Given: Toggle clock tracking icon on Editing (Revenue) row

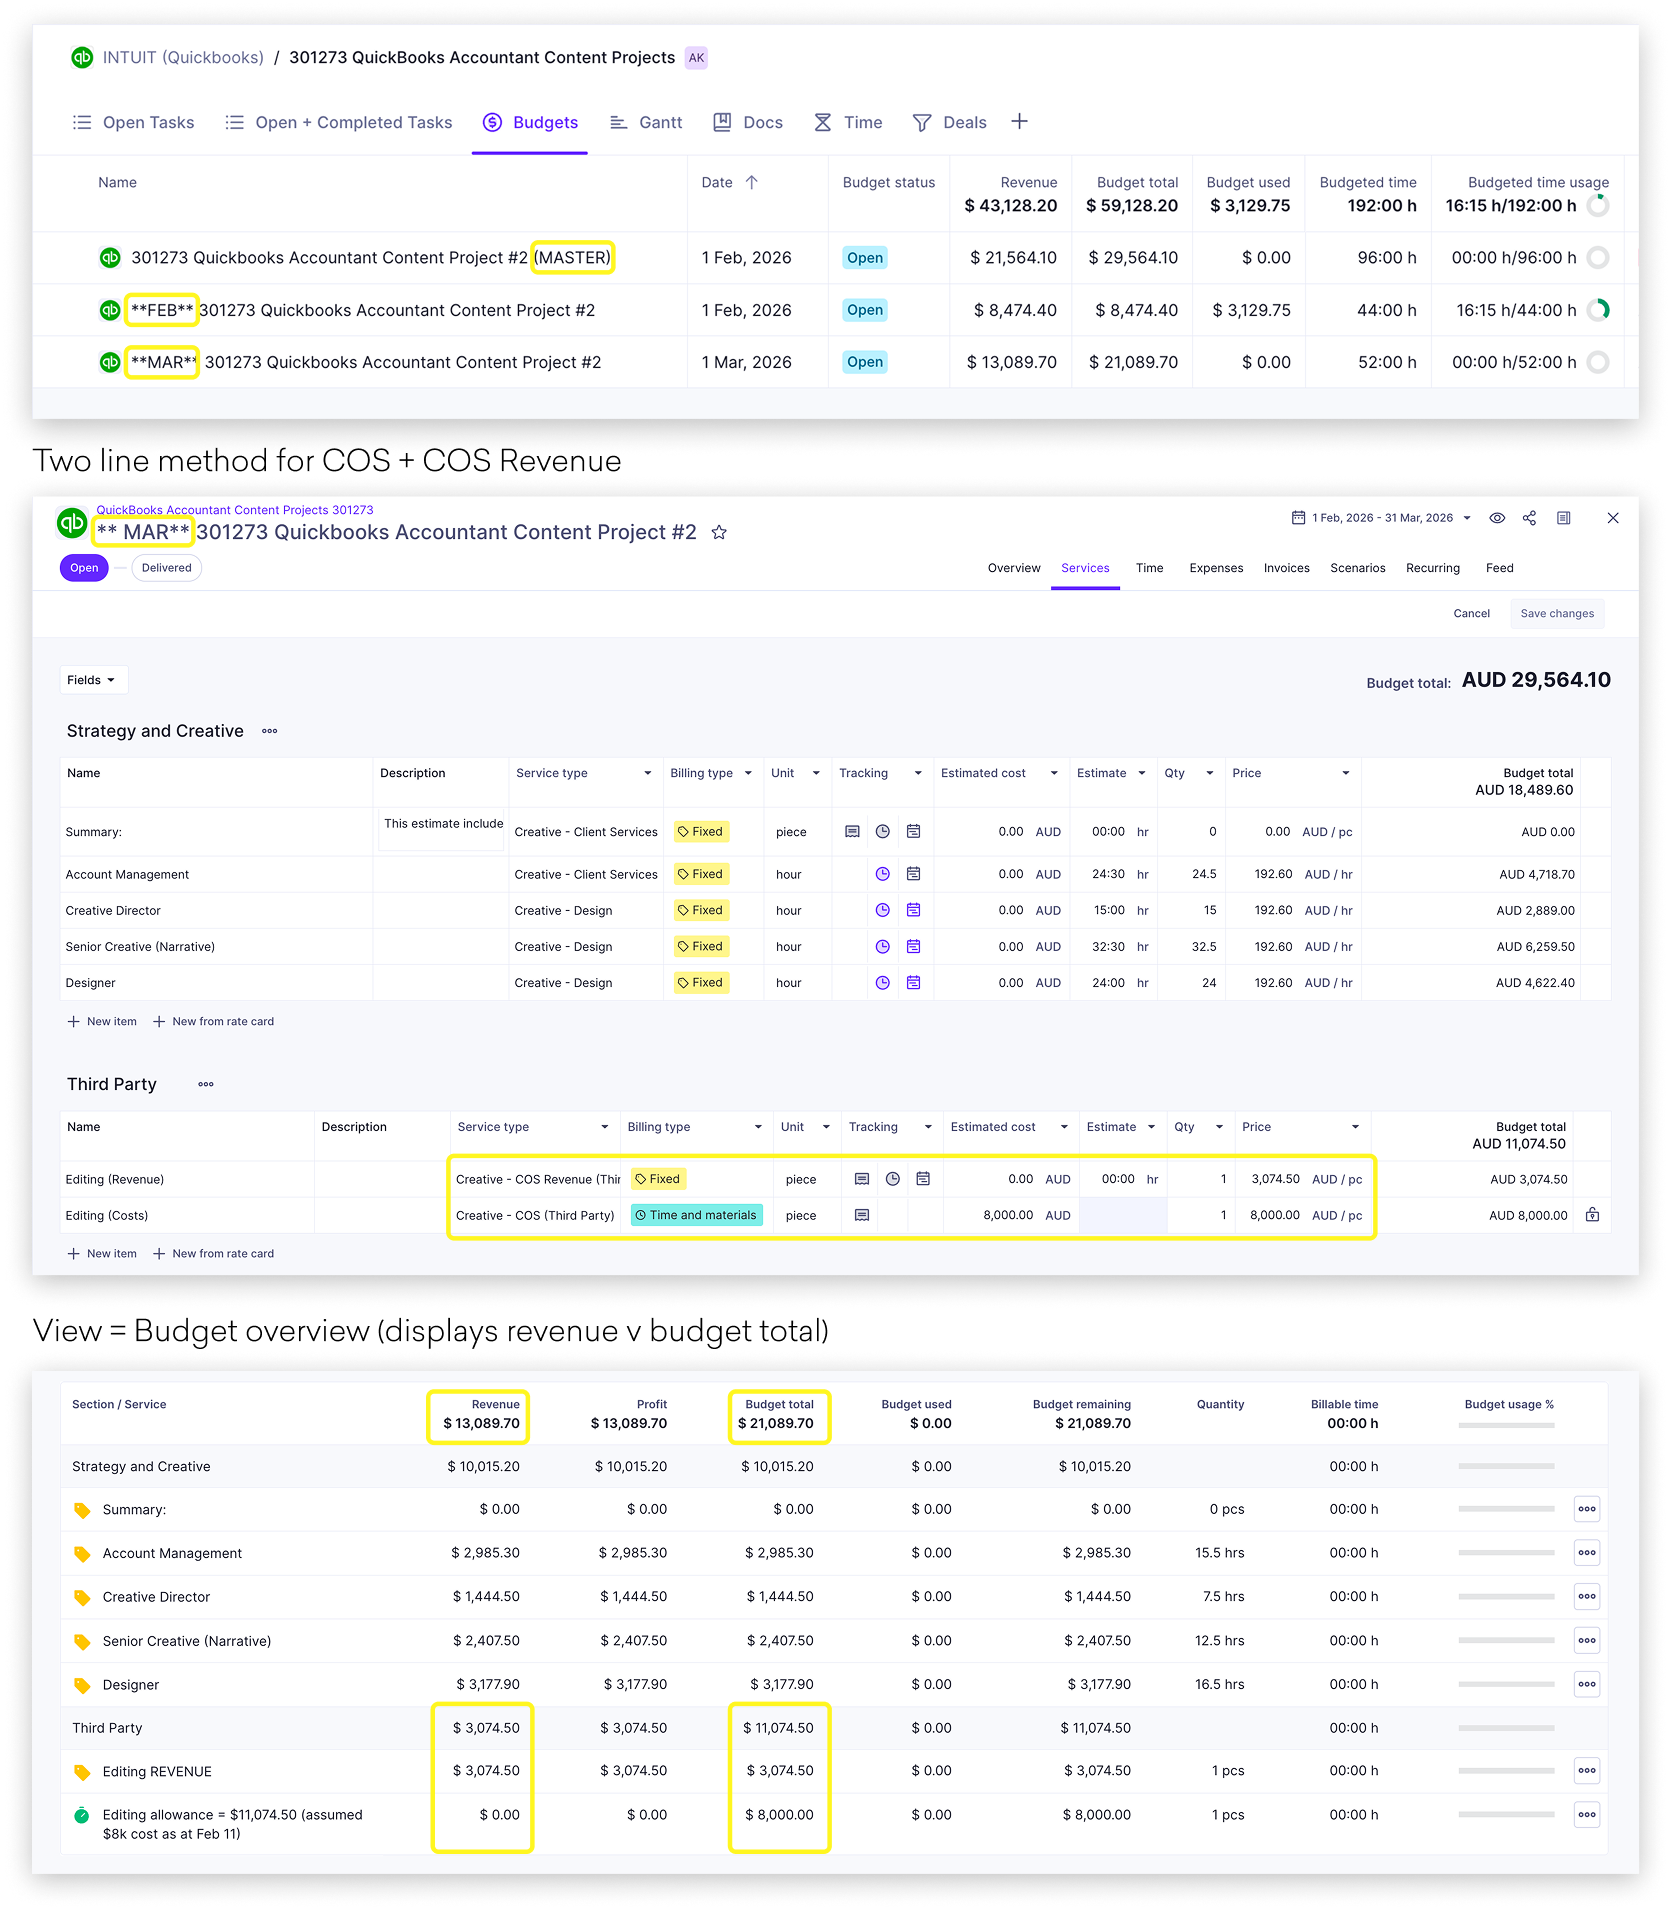Looking at the screenshot, I should pos(893,1180).
